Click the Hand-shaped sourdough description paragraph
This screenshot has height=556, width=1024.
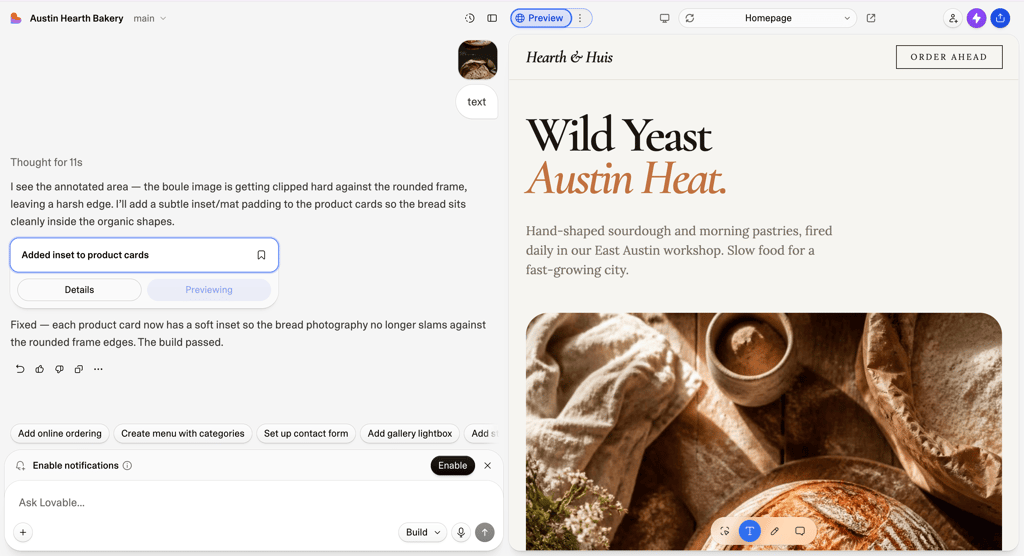[x=679, y=250]
